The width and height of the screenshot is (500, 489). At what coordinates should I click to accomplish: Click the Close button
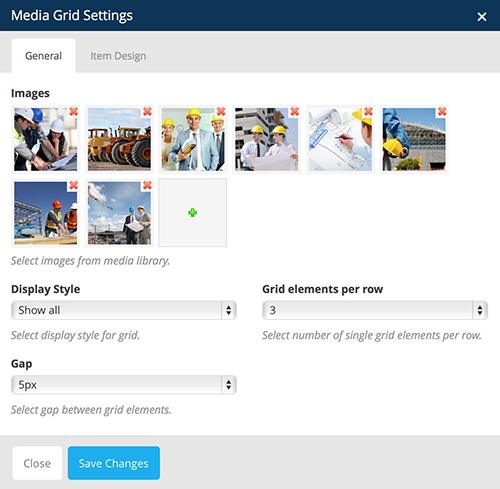point(37,463)
